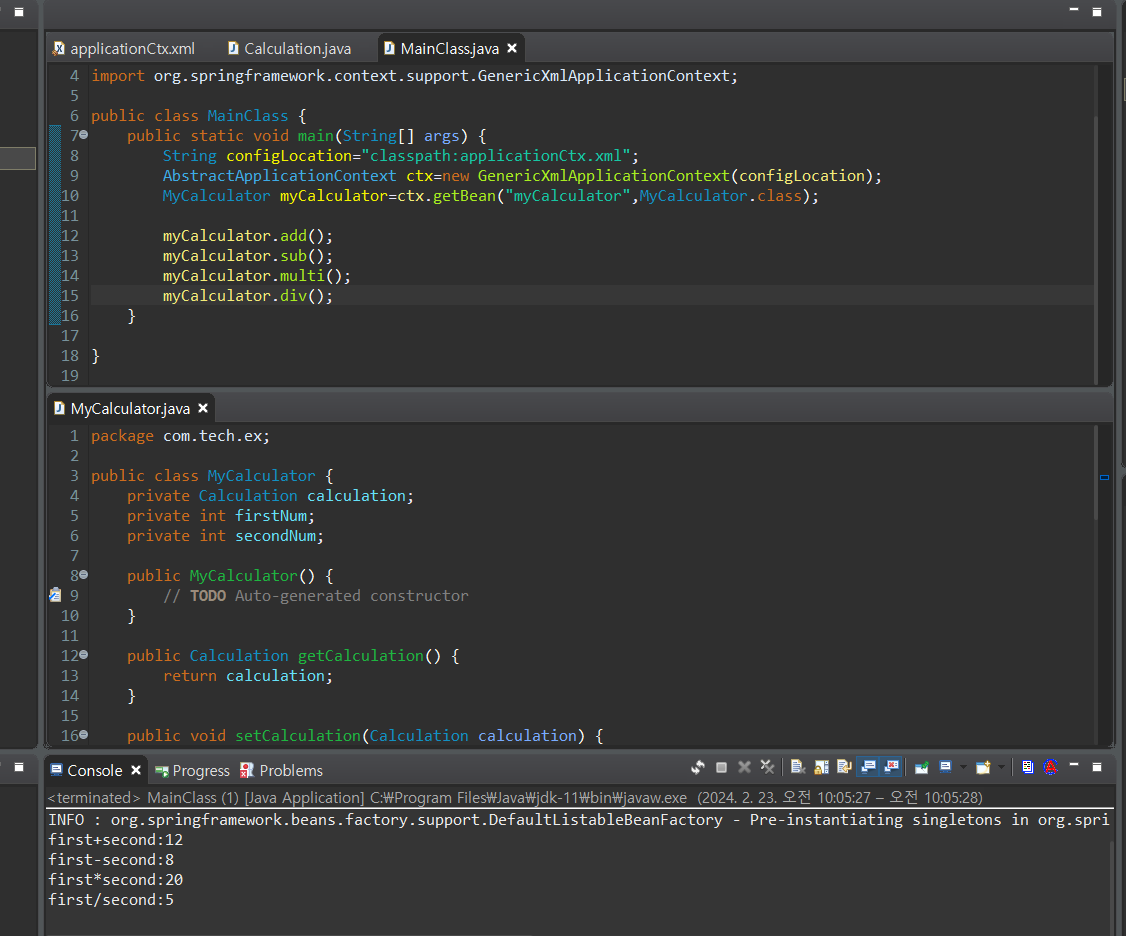Collapse the getCalculation method fold marker
1126x936 pixels.
(83, 655)
